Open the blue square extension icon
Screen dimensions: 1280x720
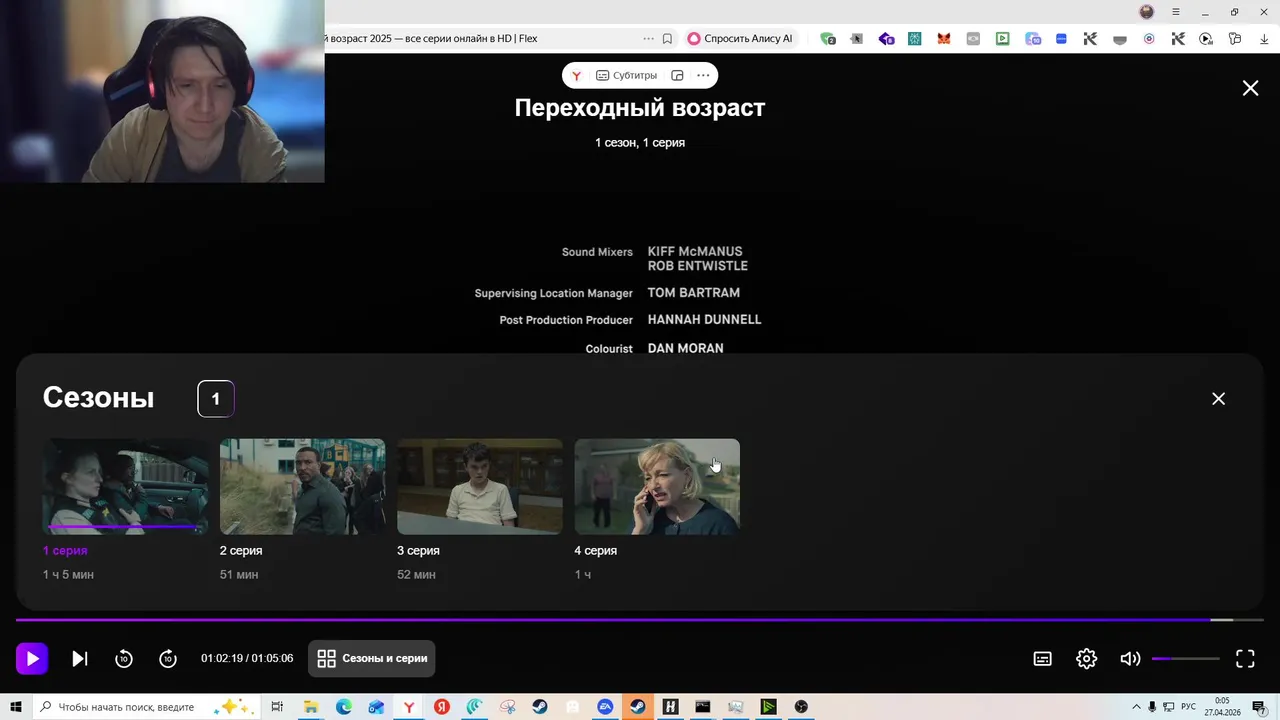click(x=1061, y=38)
